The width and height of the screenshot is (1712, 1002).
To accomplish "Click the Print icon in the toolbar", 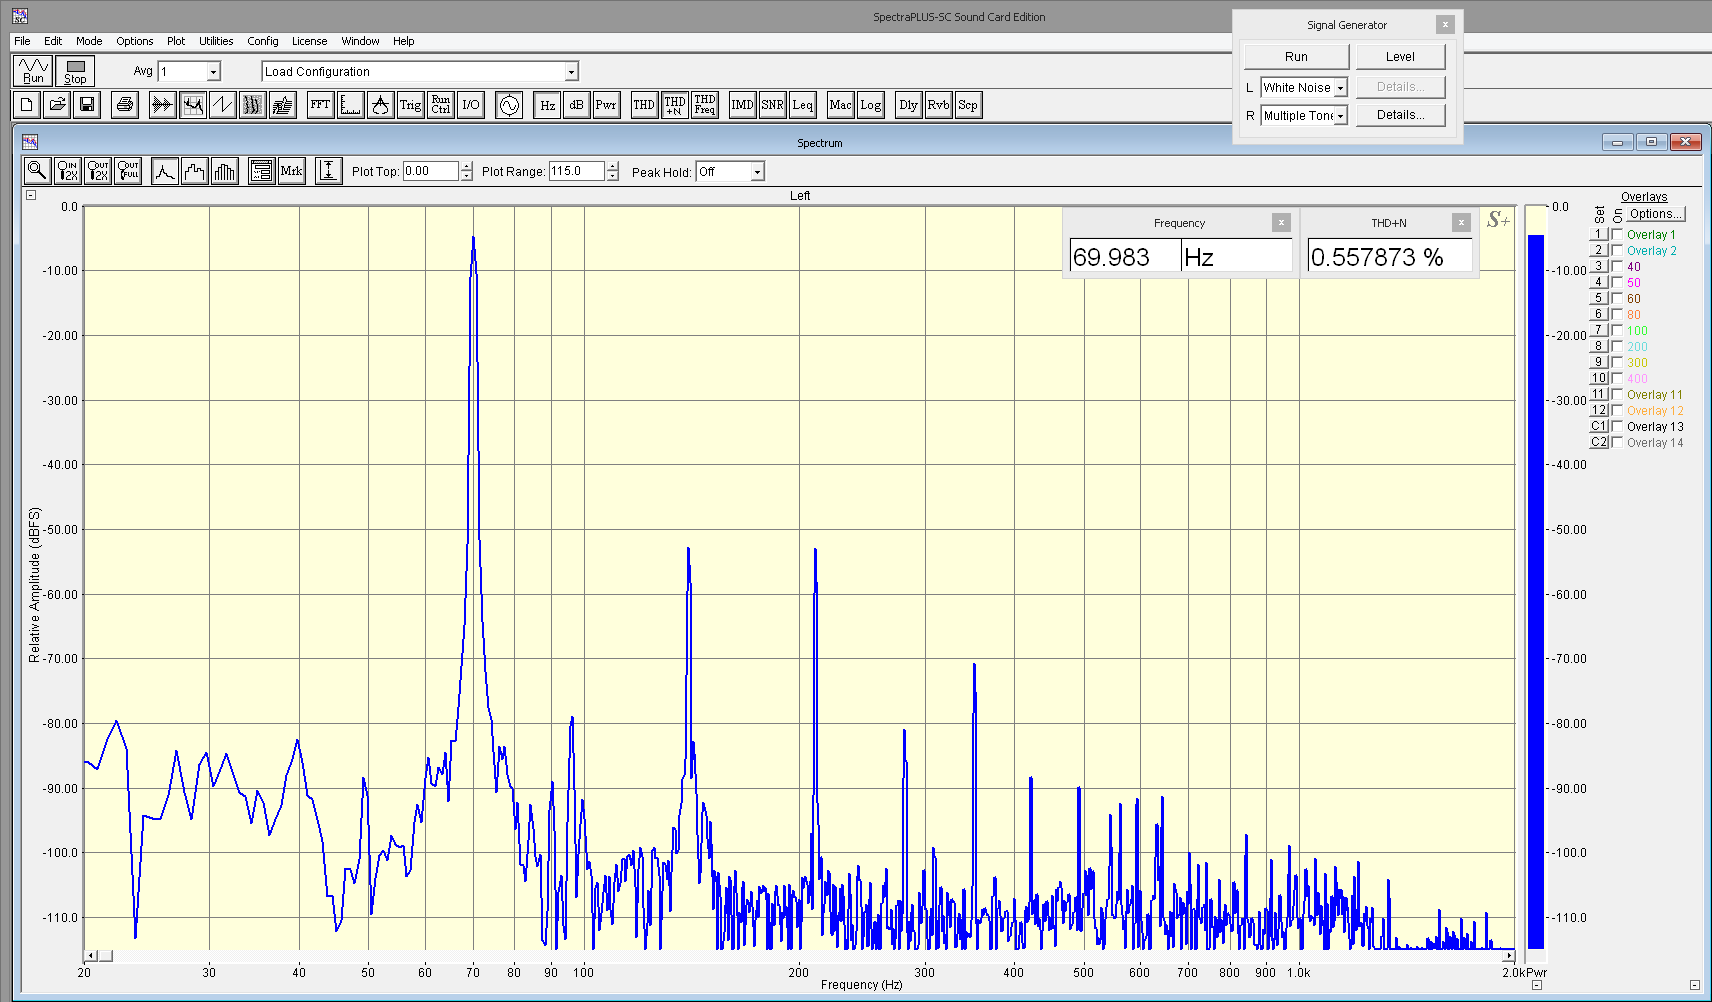I will pos(124,105).
